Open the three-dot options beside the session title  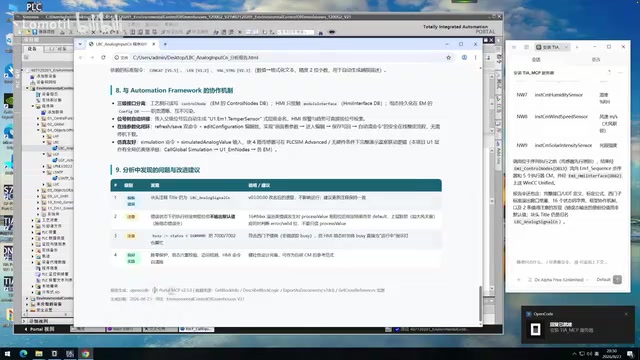click(x=620, y=73)
